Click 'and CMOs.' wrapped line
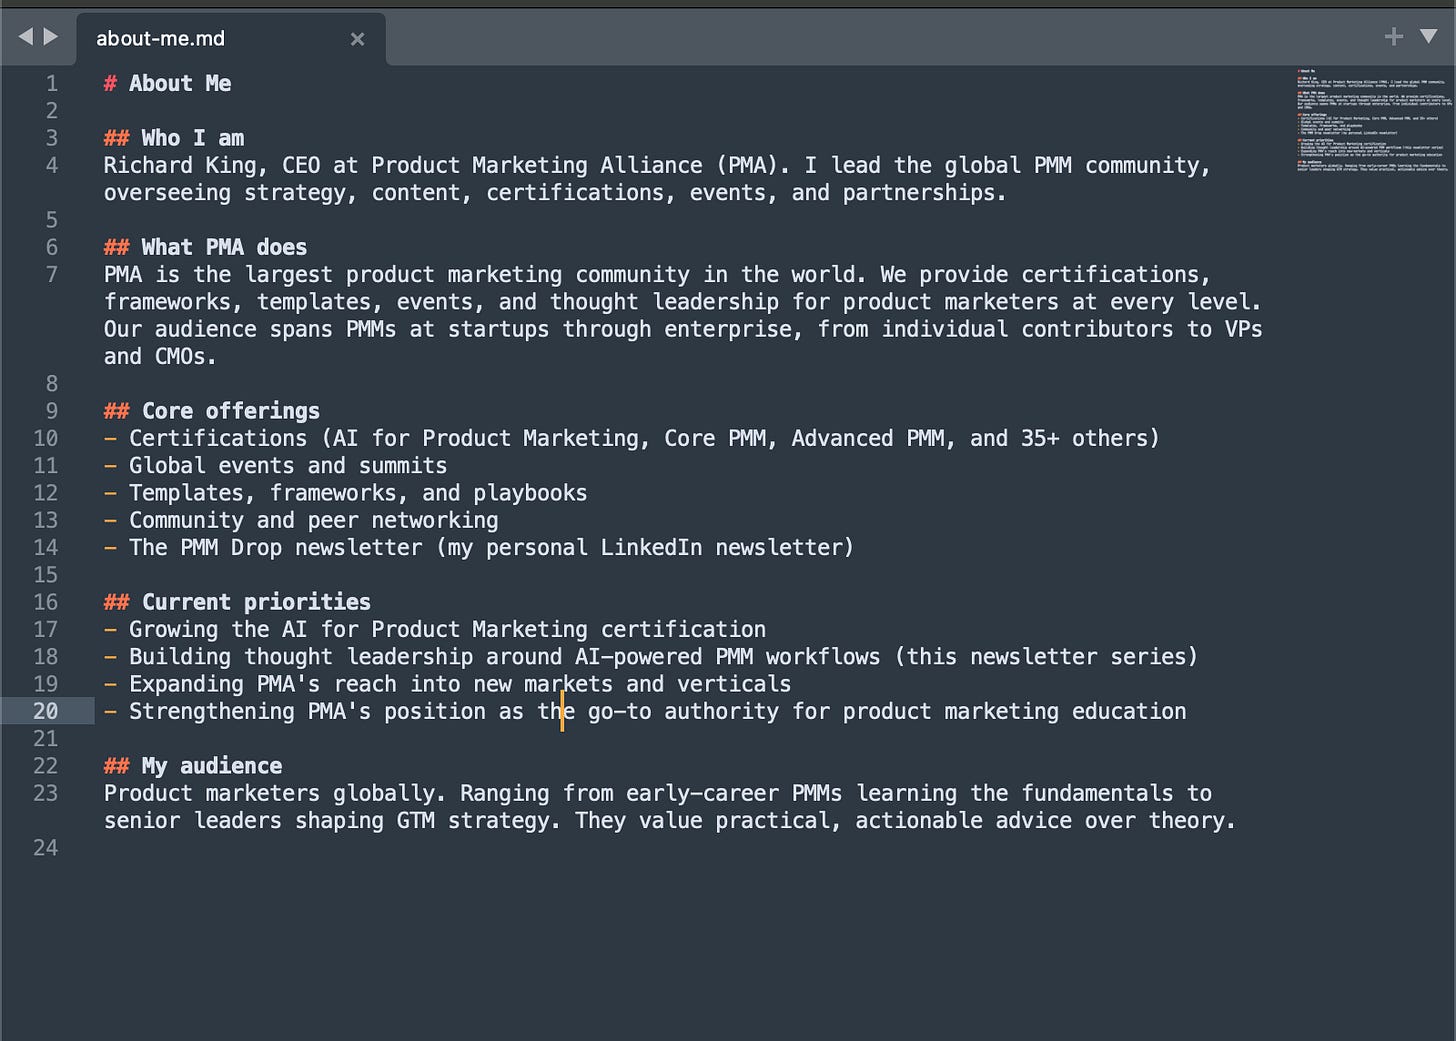Image resolution: width=1456 pixels, height=1041 pixels. 160,357
